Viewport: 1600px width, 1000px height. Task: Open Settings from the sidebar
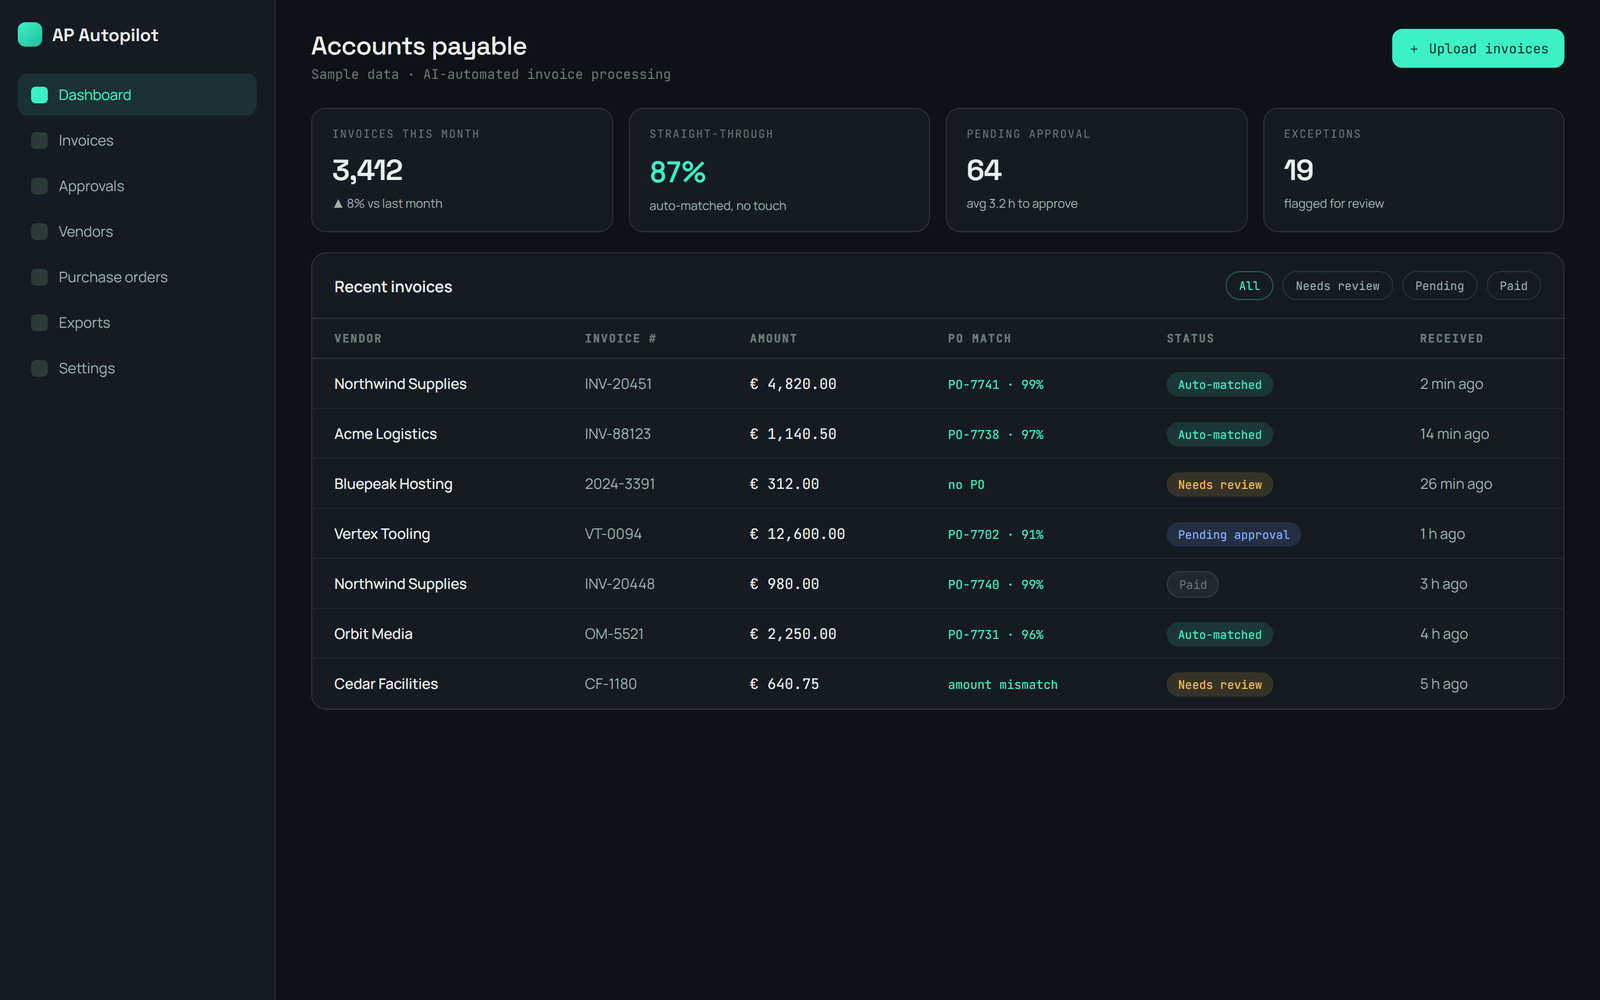coord(137,368)
